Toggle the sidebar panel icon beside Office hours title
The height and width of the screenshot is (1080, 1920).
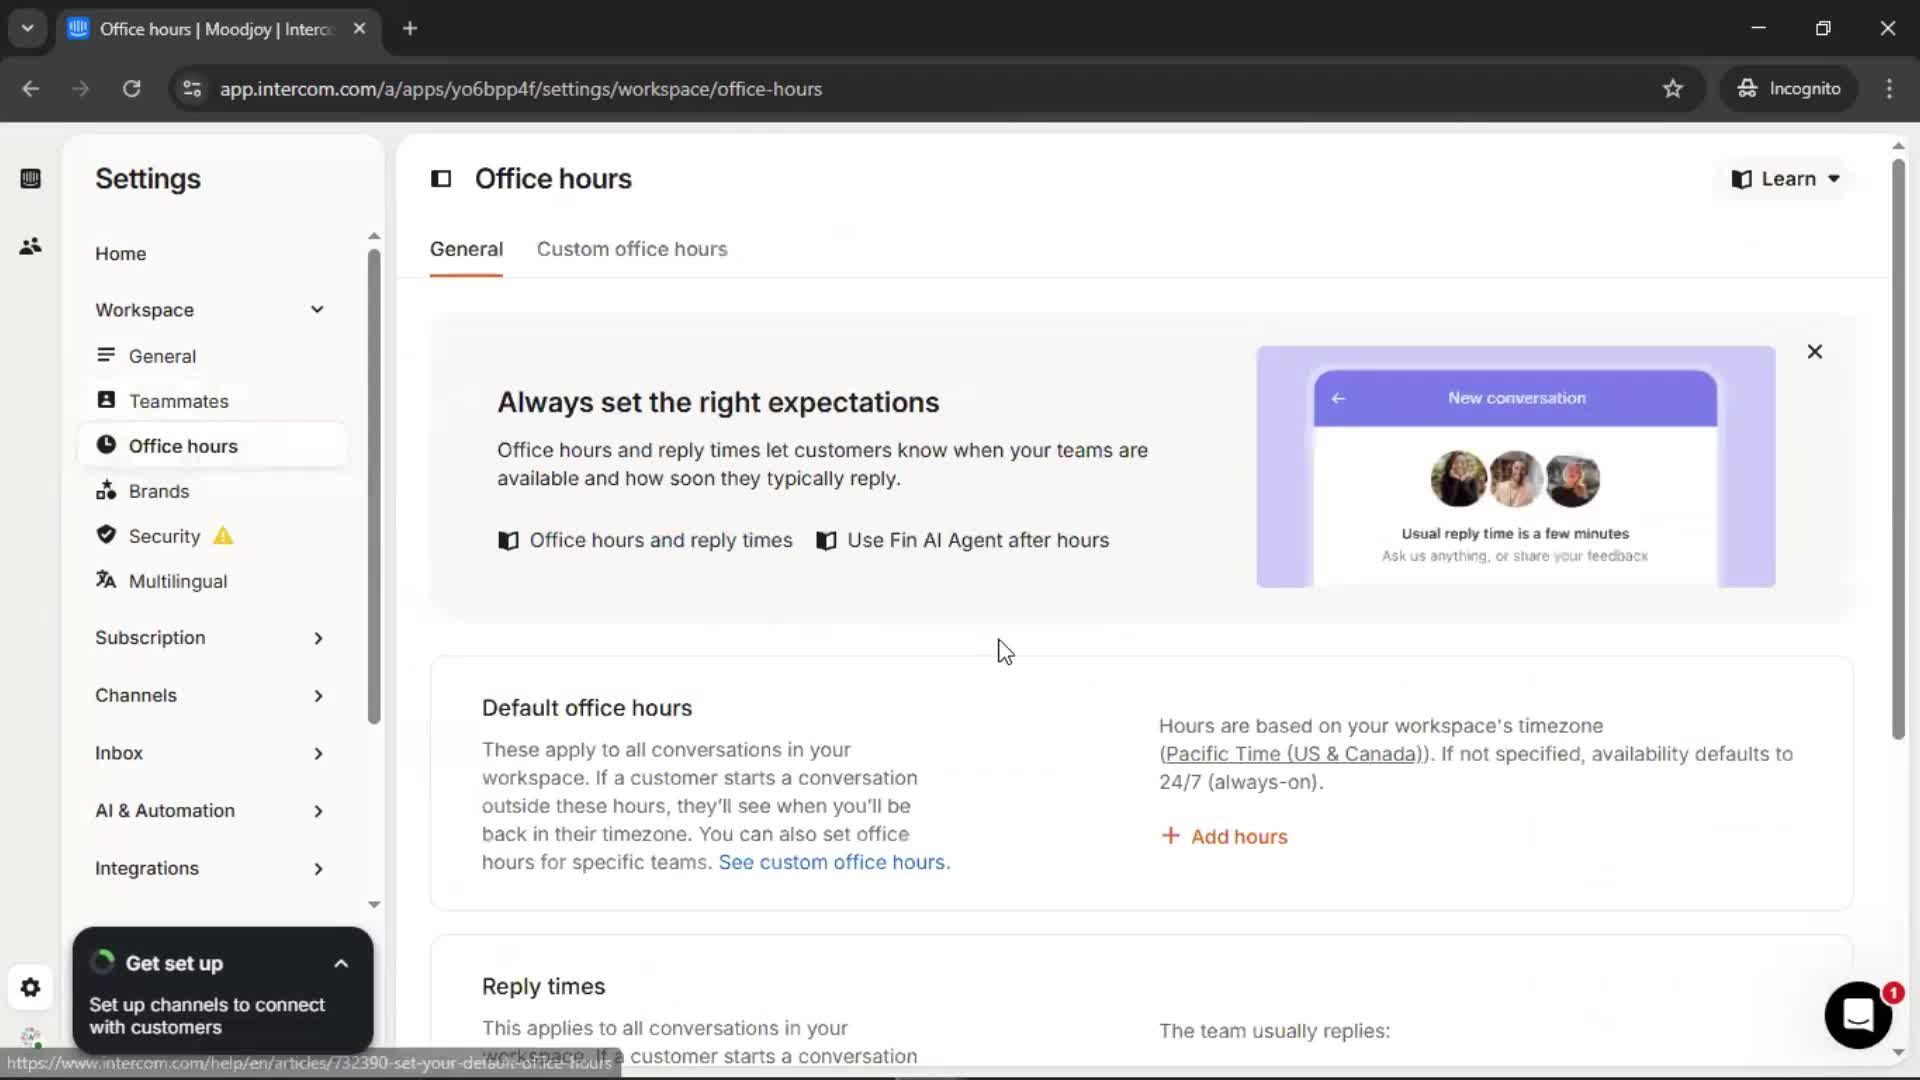pos(441,179)
